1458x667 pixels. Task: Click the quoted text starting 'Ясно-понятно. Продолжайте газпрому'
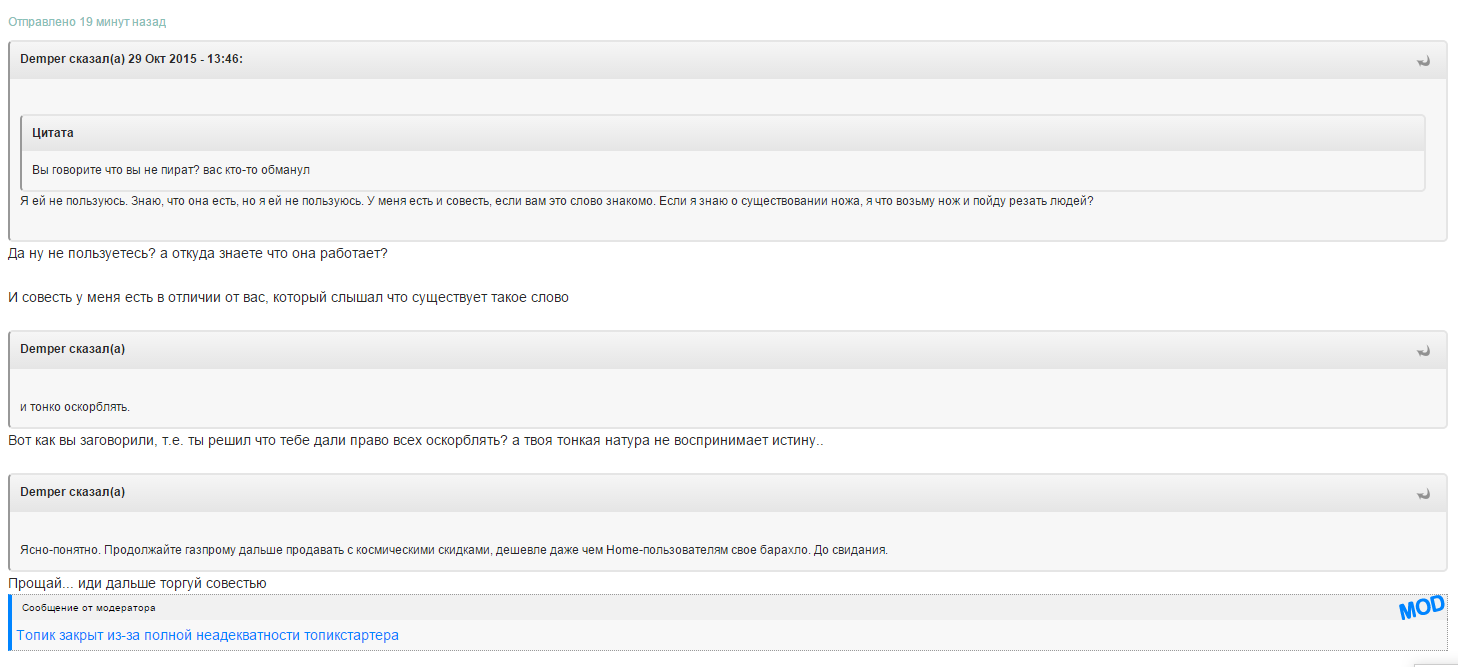point(454,550)
